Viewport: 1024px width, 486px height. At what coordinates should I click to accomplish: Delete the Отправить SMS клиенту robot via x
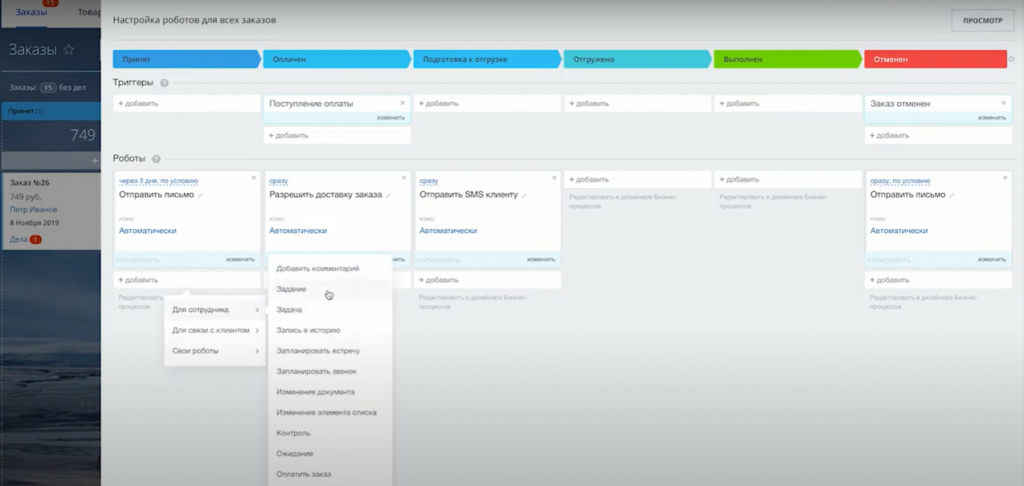[554, 178]
